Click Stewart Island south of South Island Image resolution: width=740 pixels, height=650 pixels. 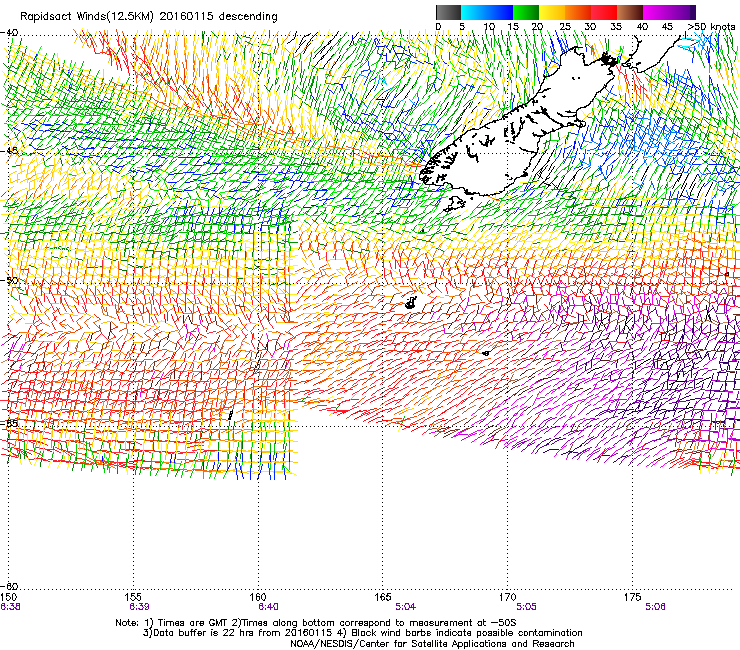pos(454,205)
